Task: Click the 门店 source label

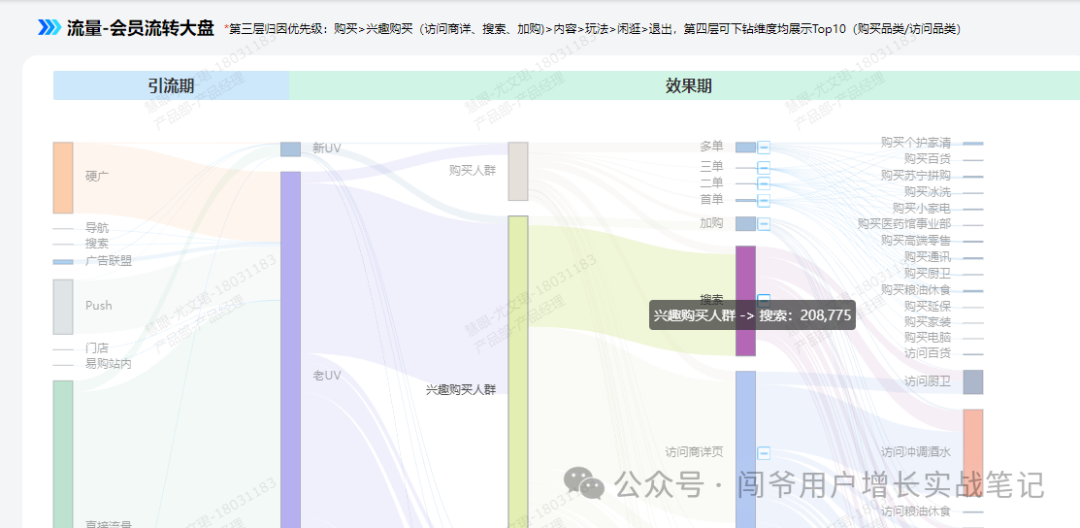Action: [97, 348]
